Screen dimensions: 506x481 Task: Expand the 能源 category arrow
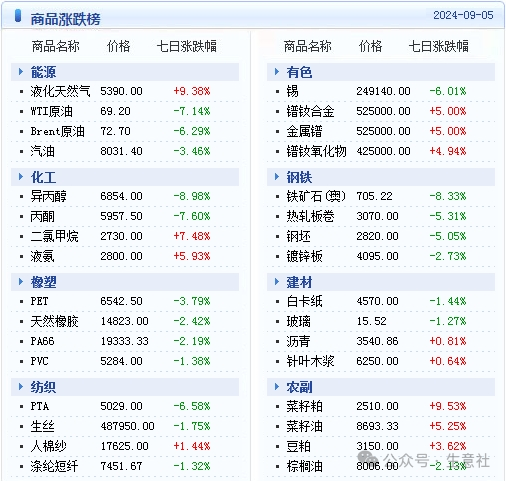[x=21, y=72]
